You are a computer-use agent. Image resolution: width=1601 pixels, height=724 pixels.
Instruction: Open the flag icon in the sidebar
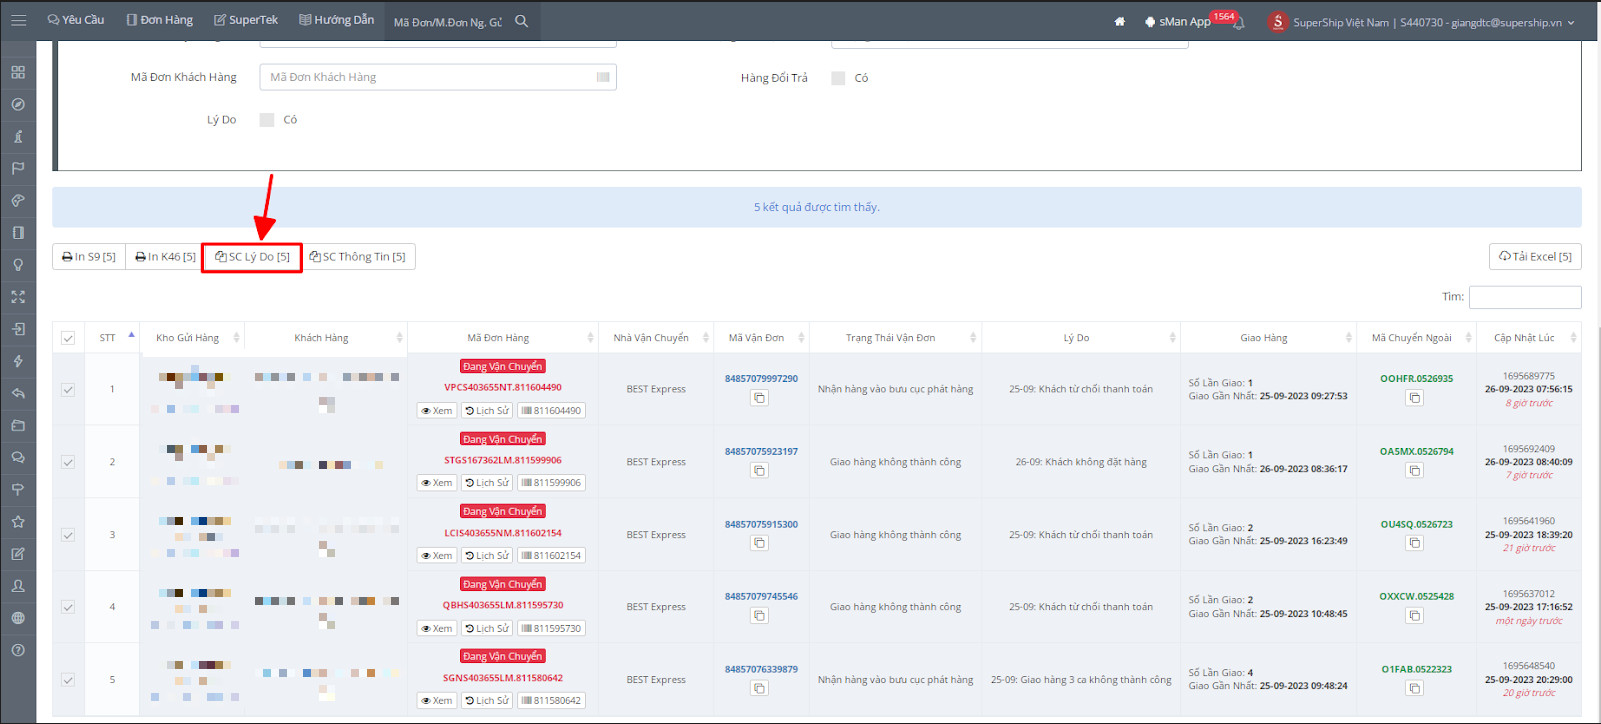pyautogui.click(x=18, y=168)
